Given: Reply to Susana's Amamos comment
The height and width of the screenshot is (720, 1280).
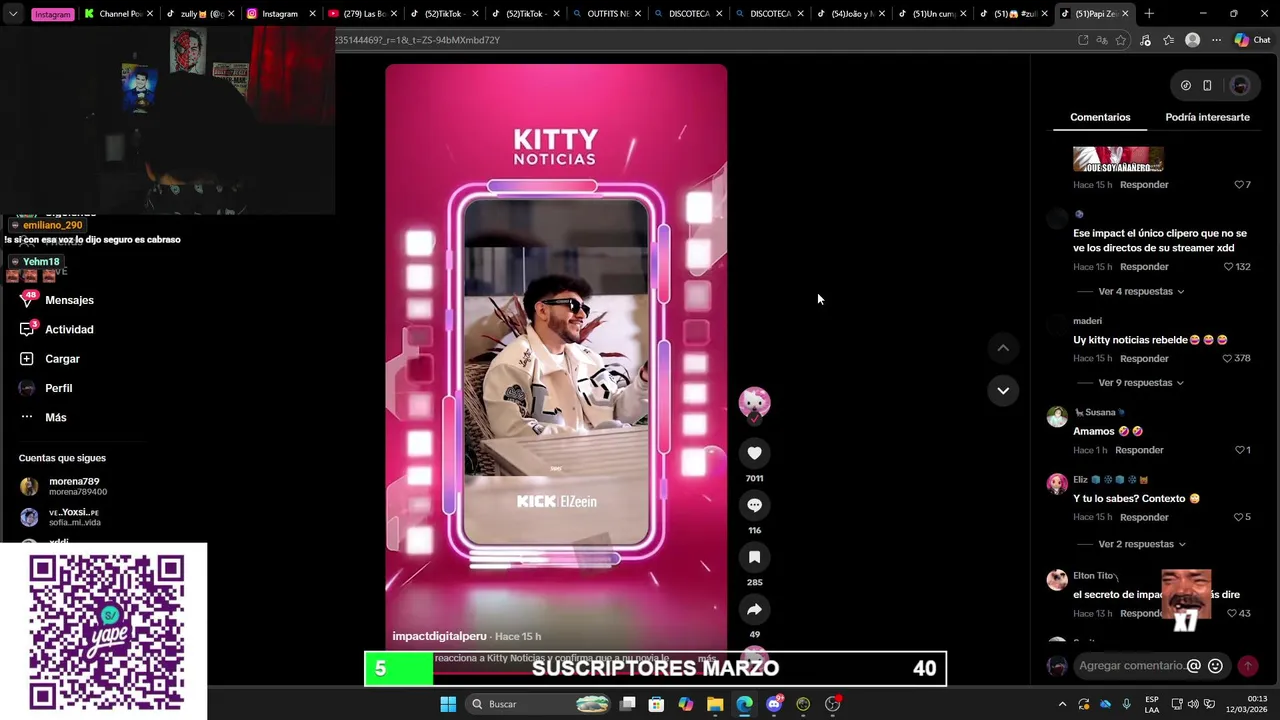Looking at the screenshot, I should [x=1139, y=450].
